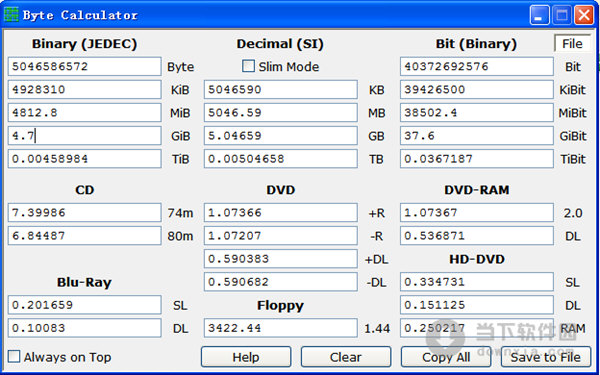Select the DVD -DL field
The height and width of the screenshot is (375, 600).
[280, 282]
